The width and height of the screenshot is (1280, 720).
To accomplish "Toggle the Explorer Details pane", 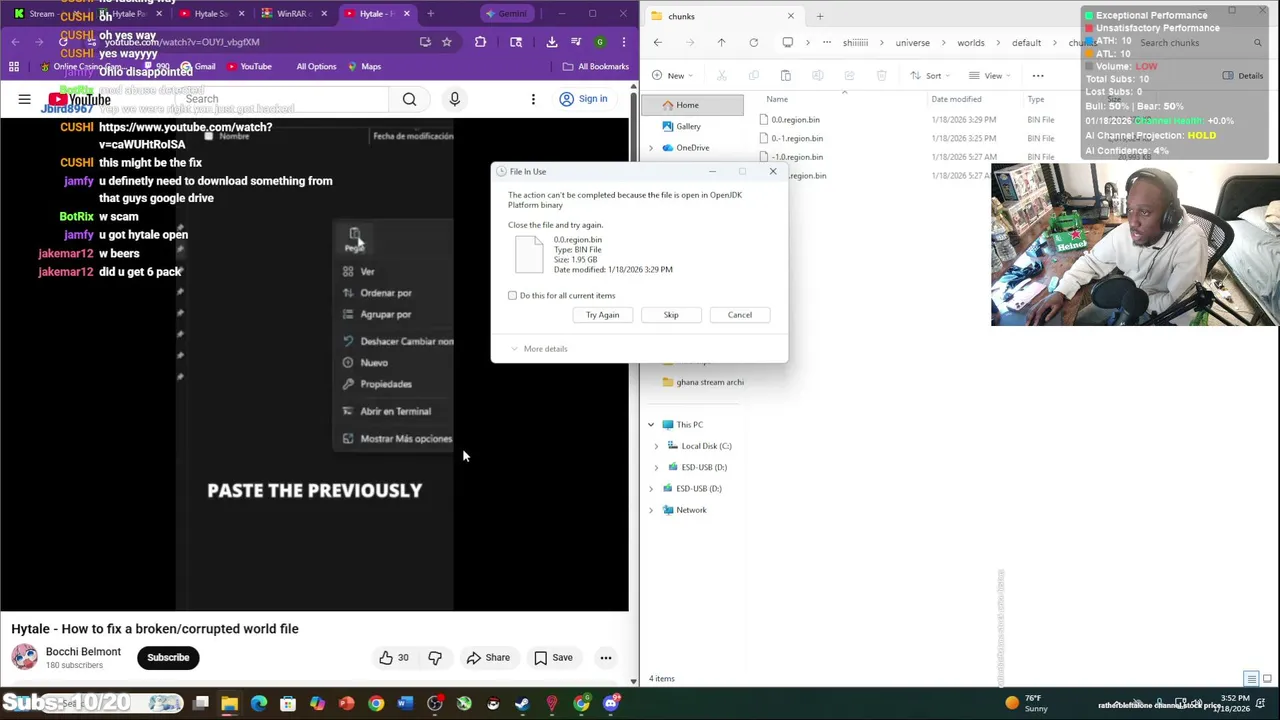I will tap(1244, 76).
